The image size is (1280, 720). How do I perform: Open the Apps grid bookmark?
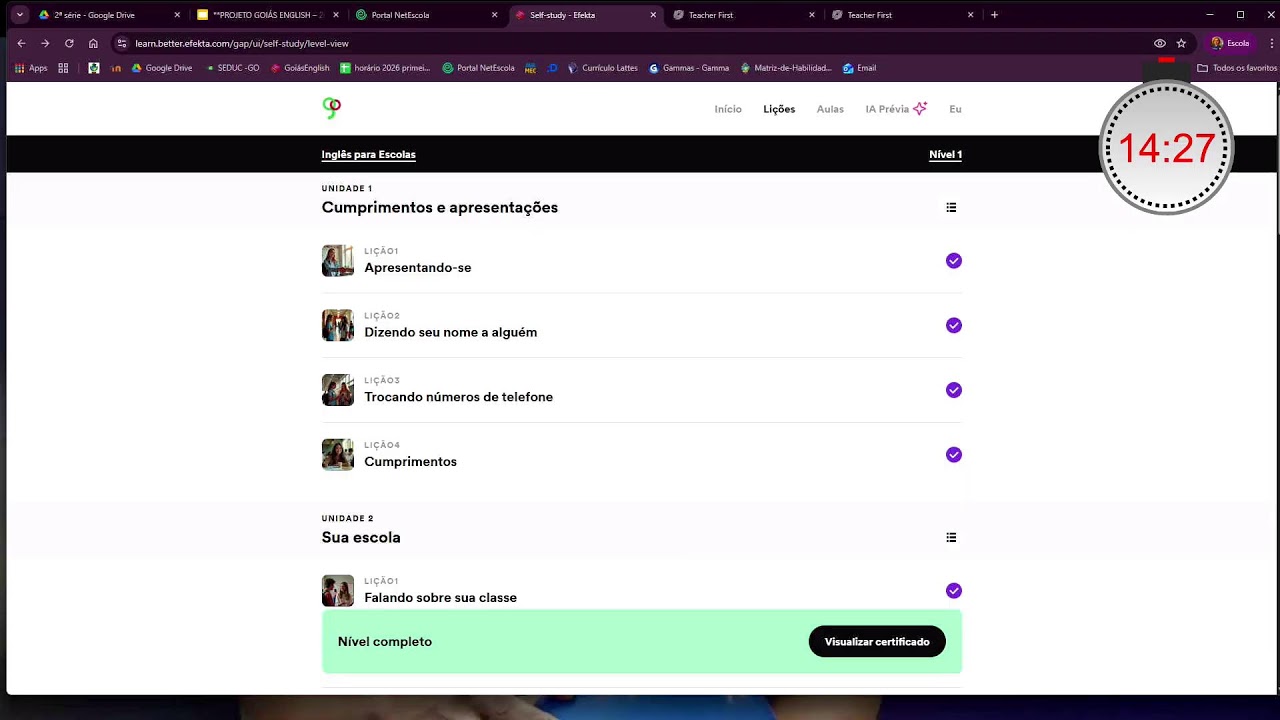31,68
